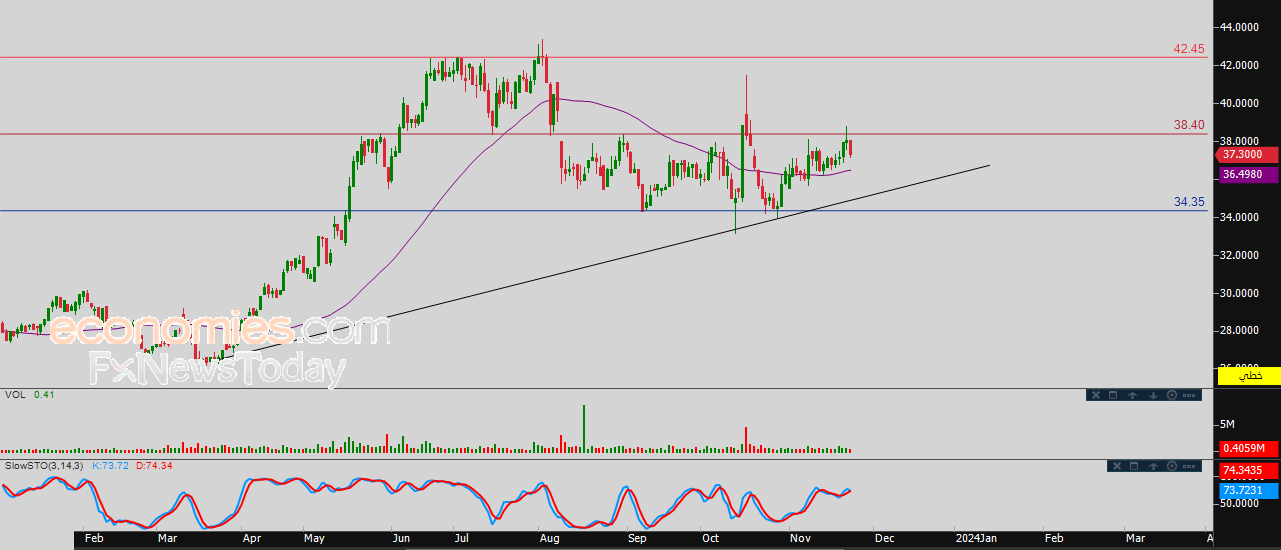Viewport: 1281px width, 550px height.
Task: Click the Dec label on time axis
Action: pos(884,538)
